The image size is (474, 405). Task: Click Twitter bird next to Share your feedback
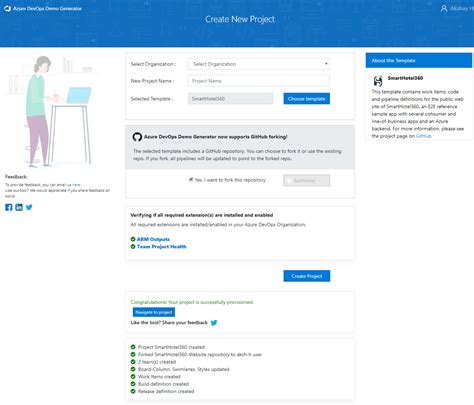click(x=214, y=323)
